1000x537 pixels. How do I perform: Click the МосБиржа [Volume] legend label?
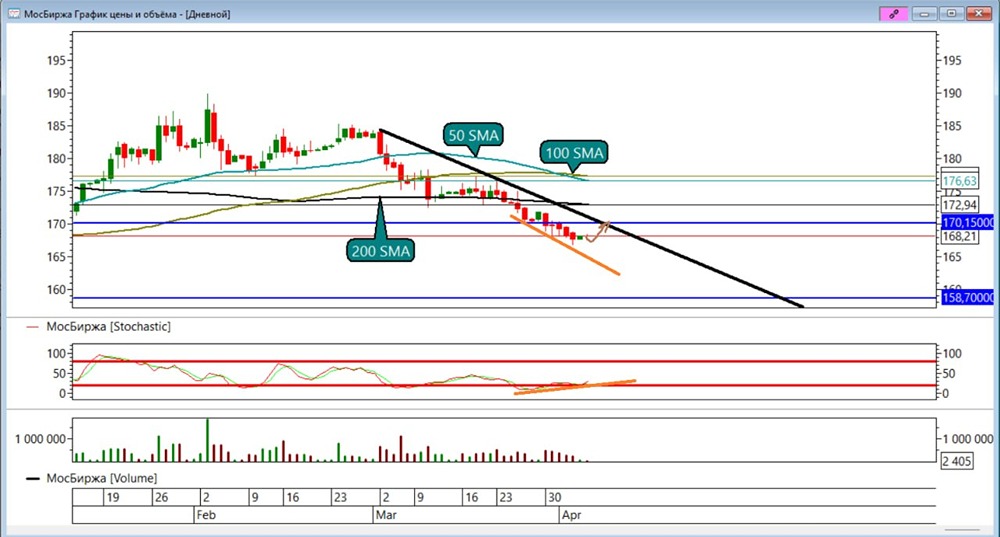click(101, 478)
